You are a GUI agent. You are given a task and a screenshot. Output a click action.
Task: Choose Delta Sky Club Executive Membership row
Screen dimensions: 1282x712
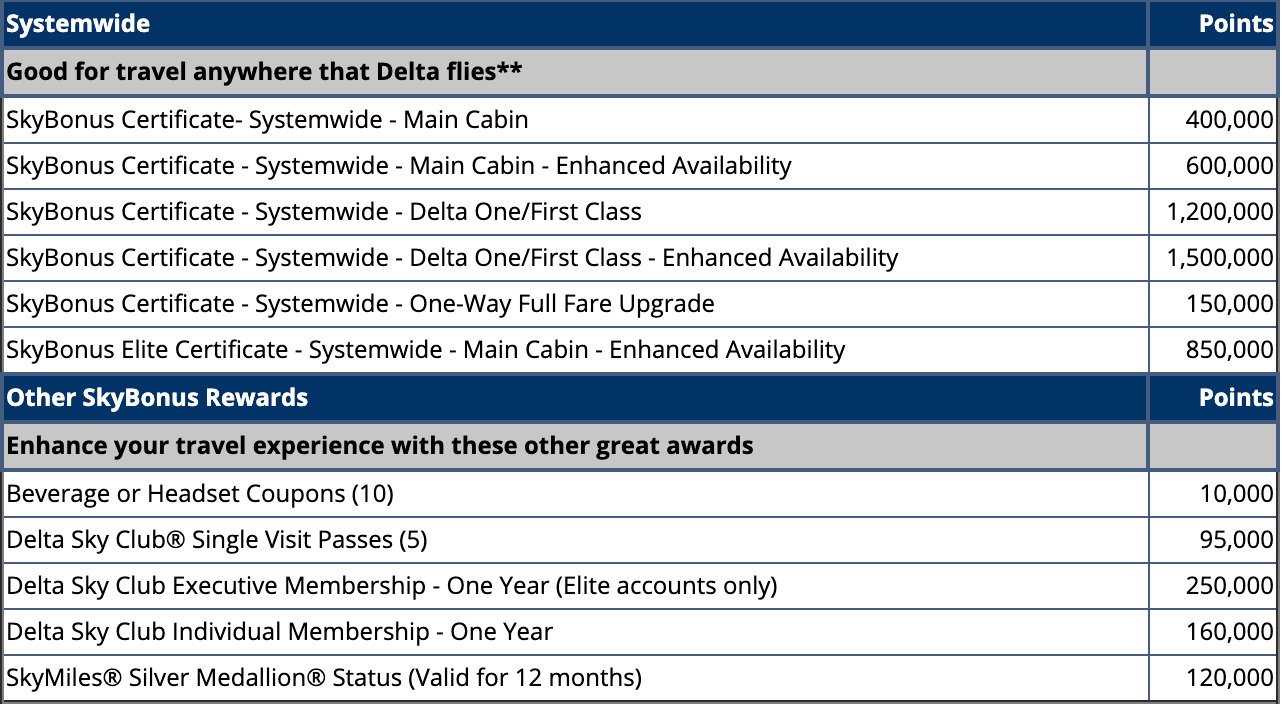pyautogui.click(x=391, y=586)
